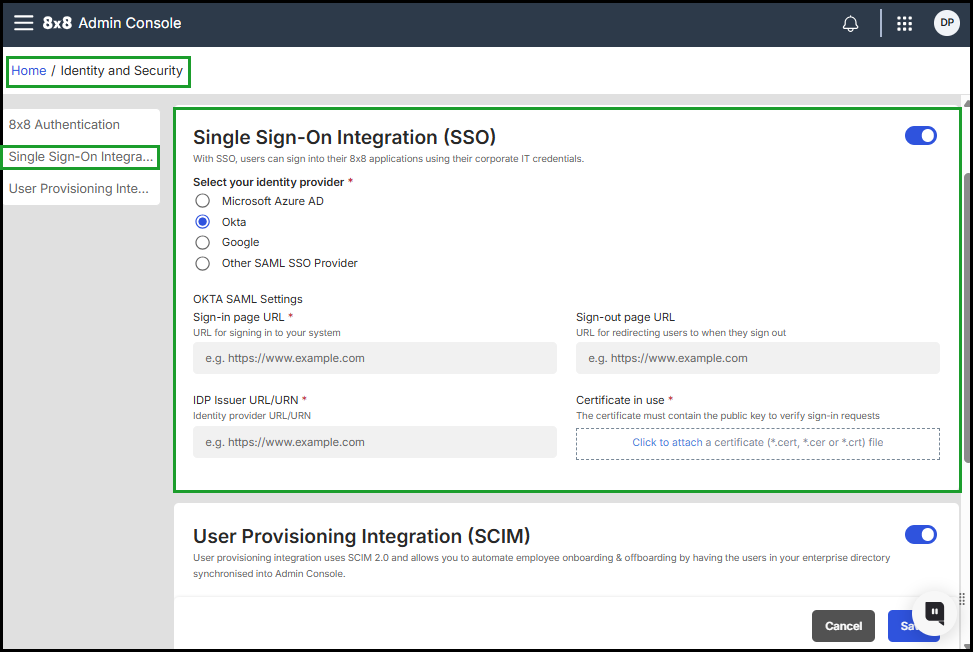Image resolution: width=973 pixels, height=652 pixels.
Task: Open Single Sign-On Integration sidebar item
Action: coord(81,157)
